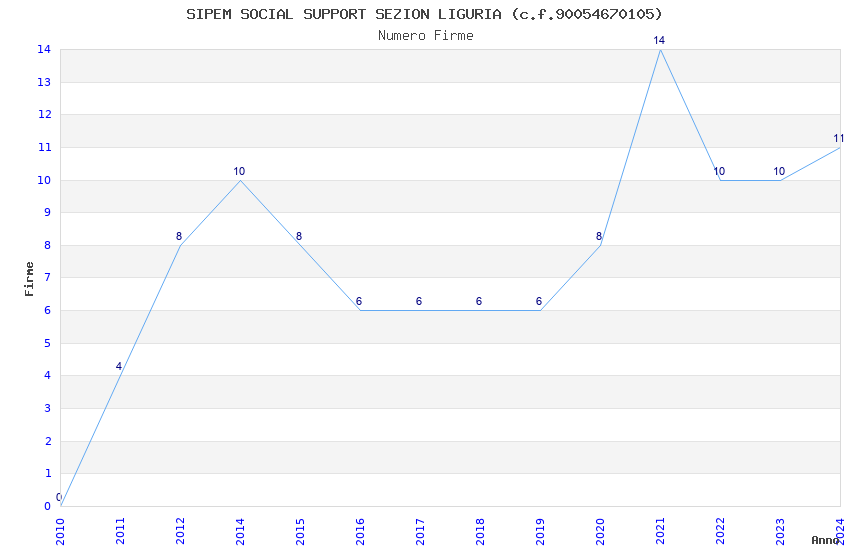Click the Firme y-axis label
Viewport: 850px width, 550px height.
point(29,279)
